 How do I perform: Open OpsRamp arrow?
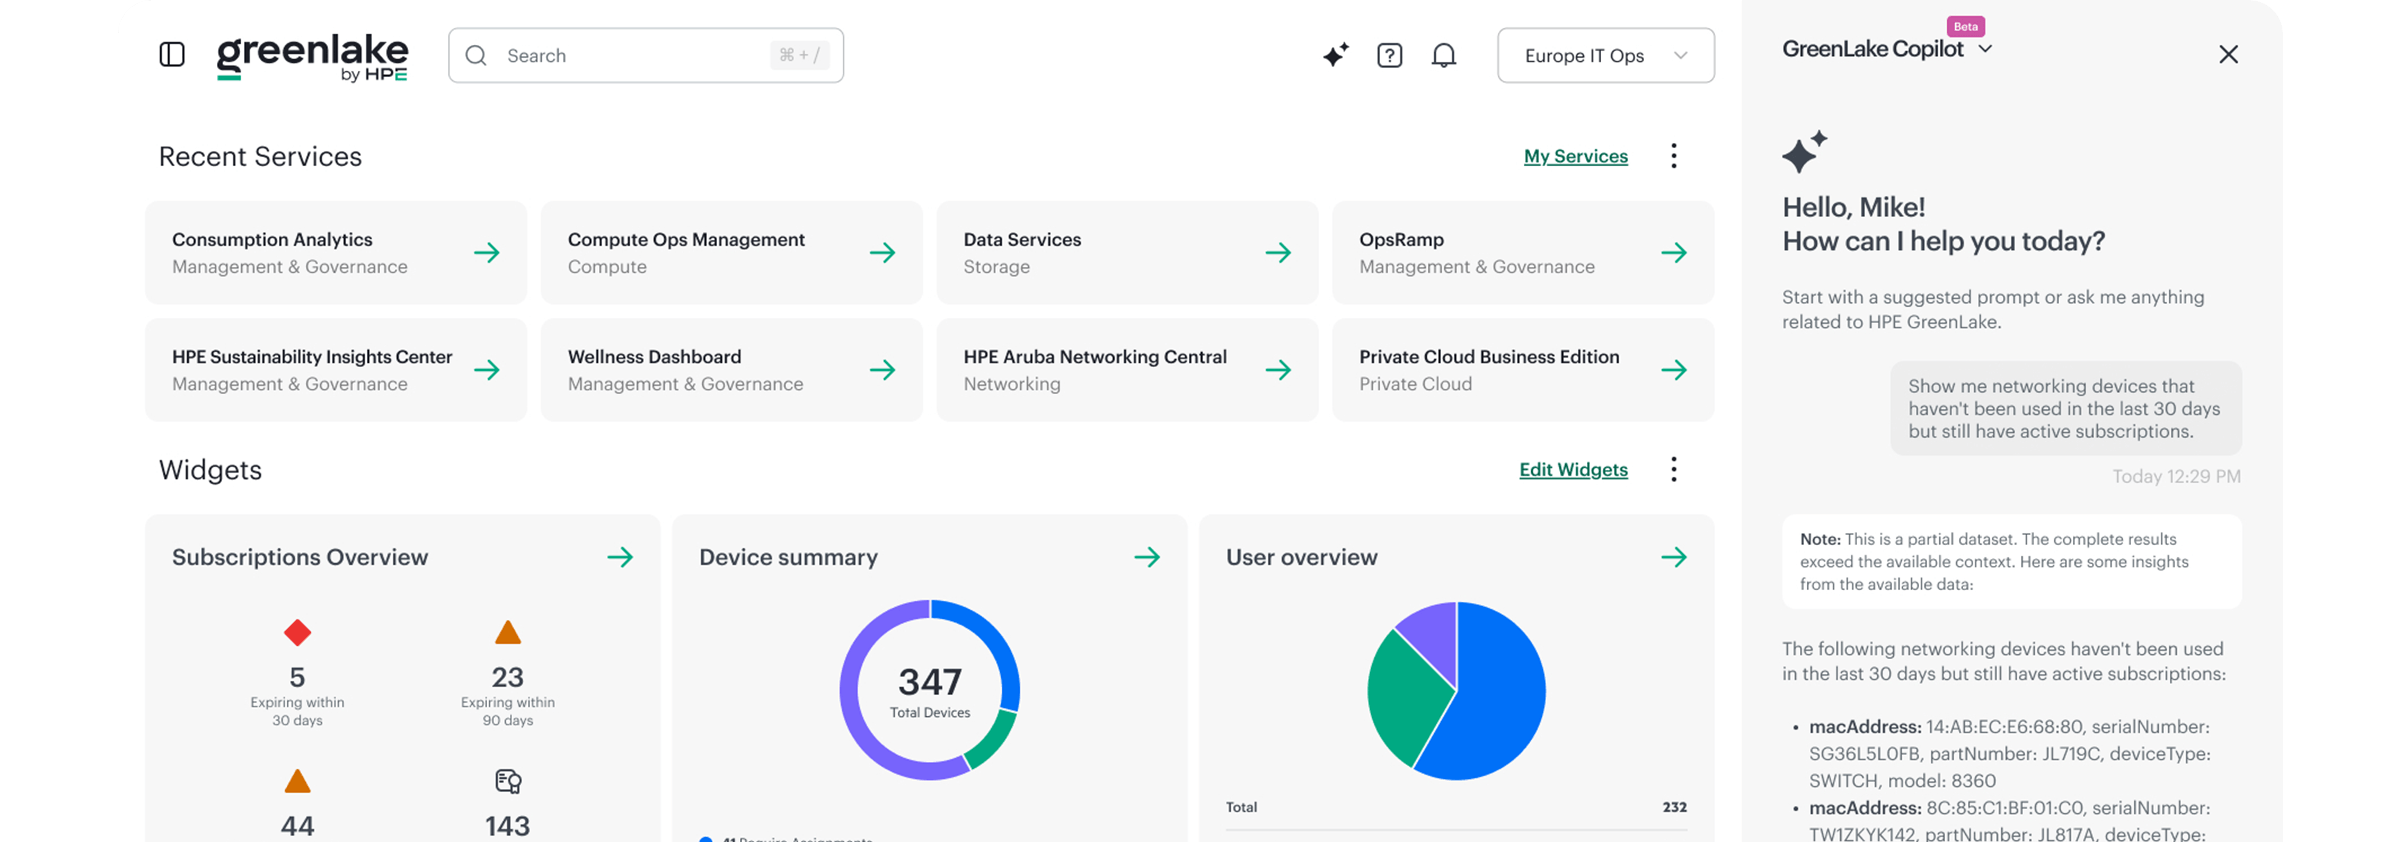point(1674,253)
